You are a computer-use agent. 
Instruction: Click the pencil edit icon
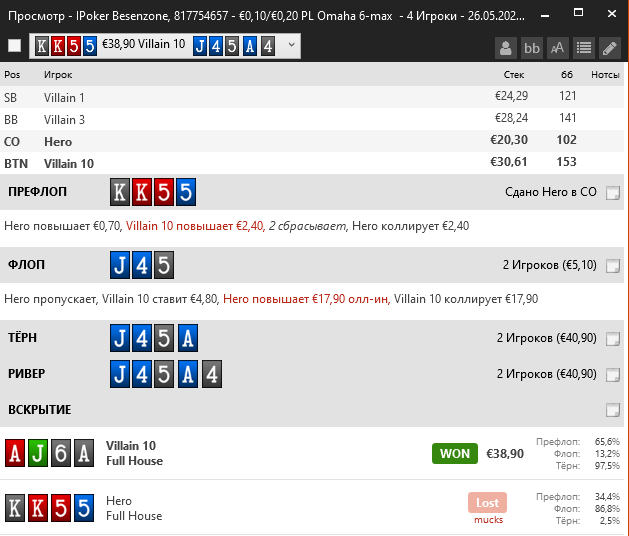pos(610,48)
